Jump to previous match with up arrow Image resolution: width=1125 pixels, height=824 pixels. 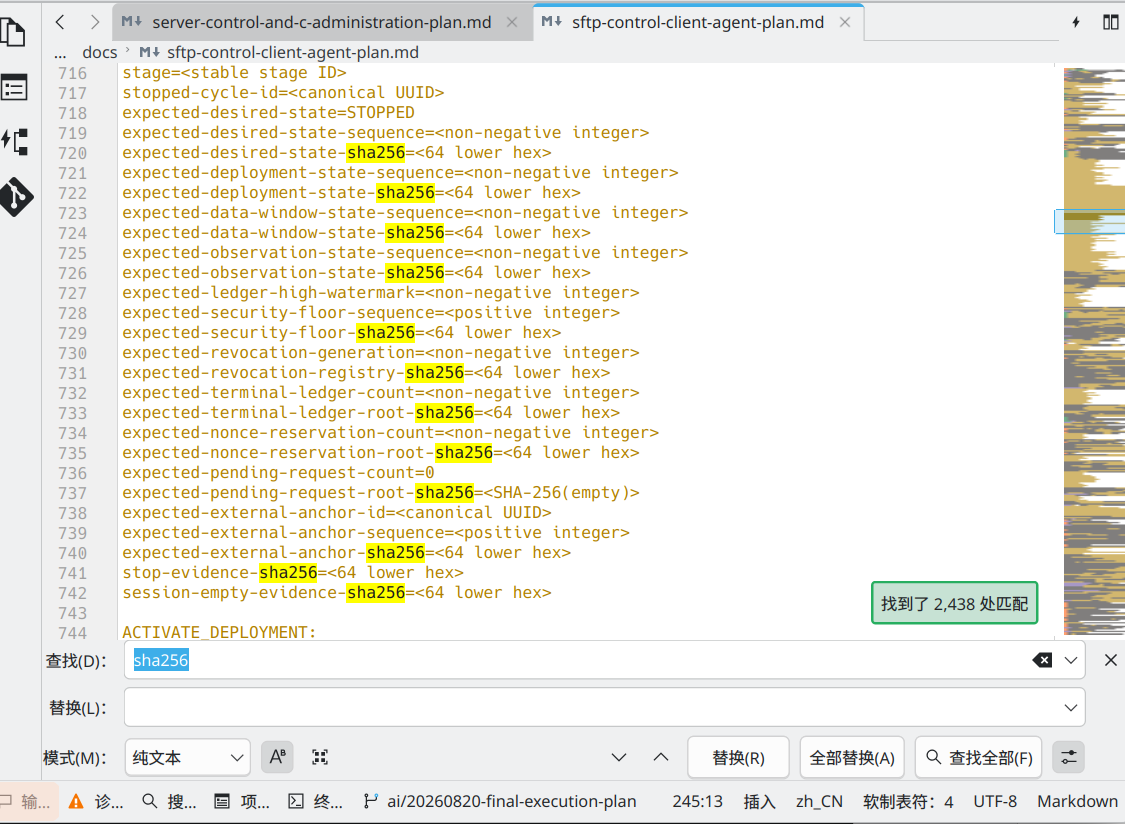point(661,757)
